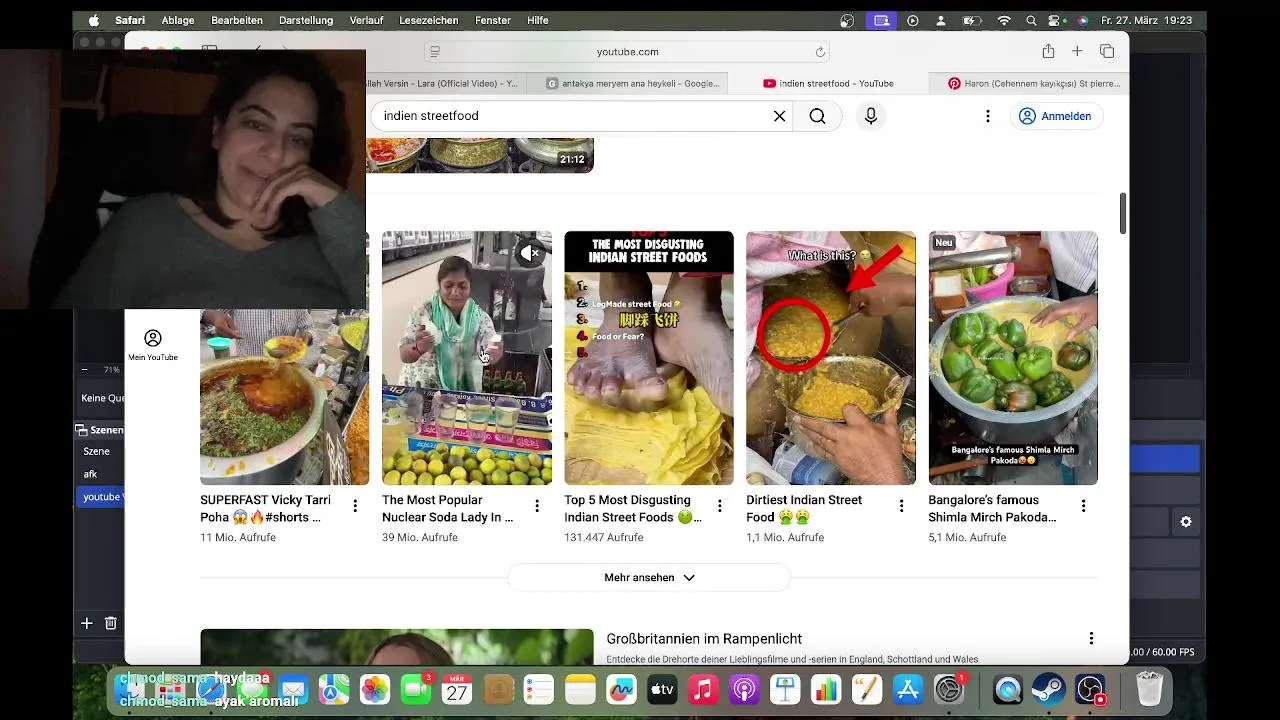
Task: Open the reader icon in the address bar
Action: pyautogui.click(x=434, y=52)
